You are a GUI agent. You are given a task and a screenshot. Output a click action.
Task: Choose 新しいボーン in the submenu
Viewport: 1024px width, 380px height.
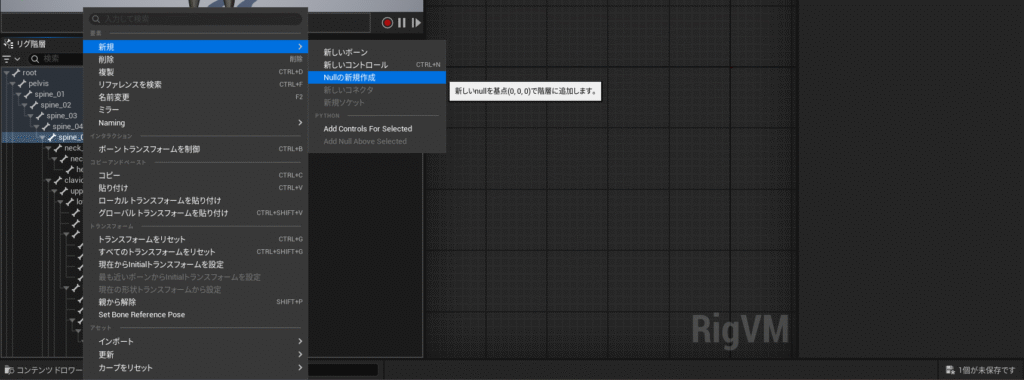[377, 52]
